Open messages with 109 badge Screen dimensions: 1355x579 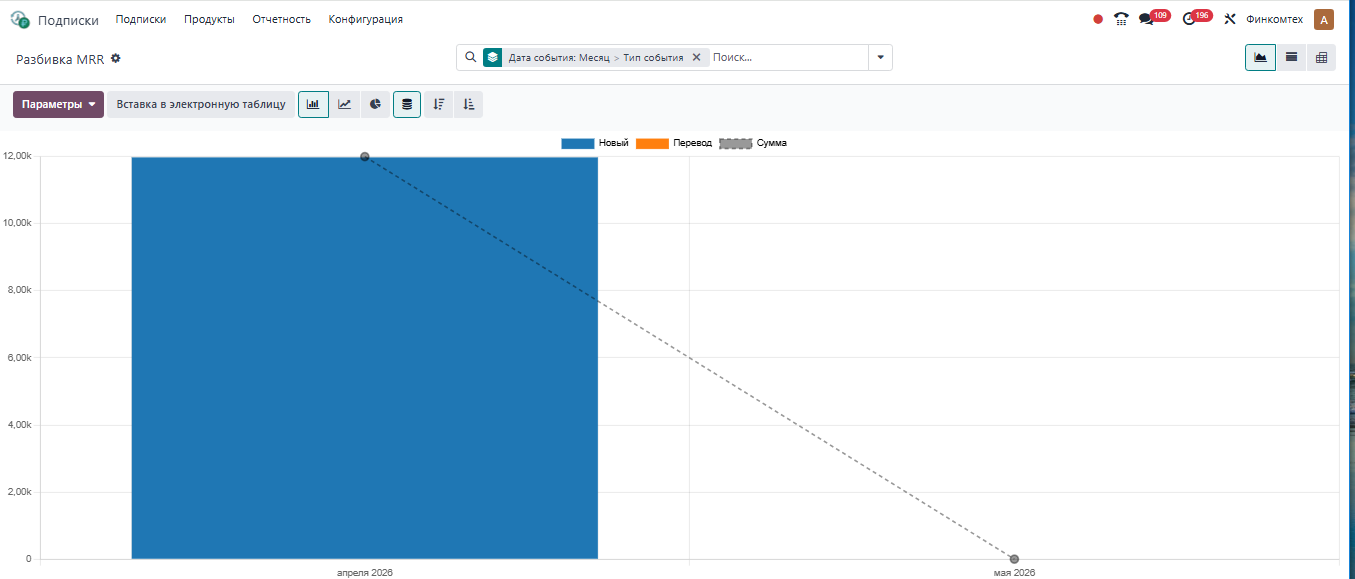1153,18
